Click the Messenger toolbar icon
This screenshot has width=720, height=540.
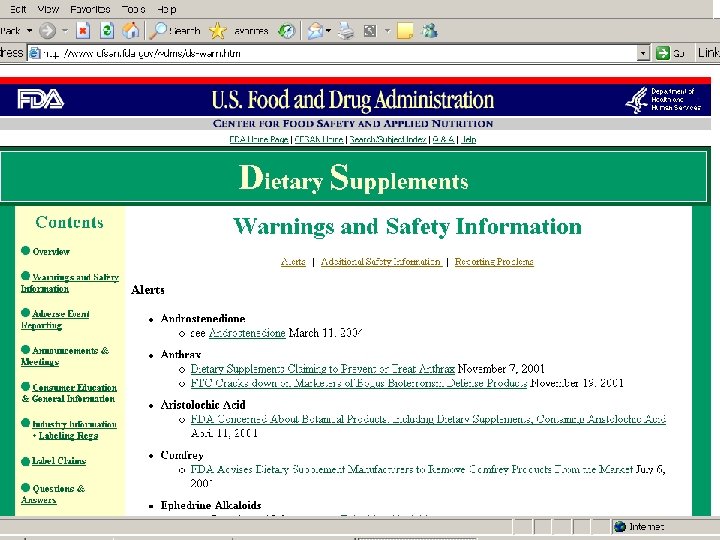coord(430,31)
